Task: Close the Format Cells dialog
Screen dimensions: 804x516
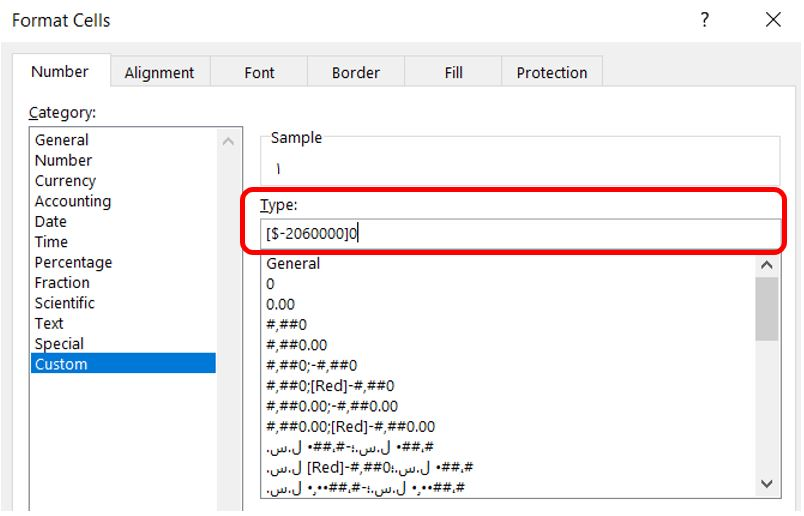Action: tap(773, 20)
